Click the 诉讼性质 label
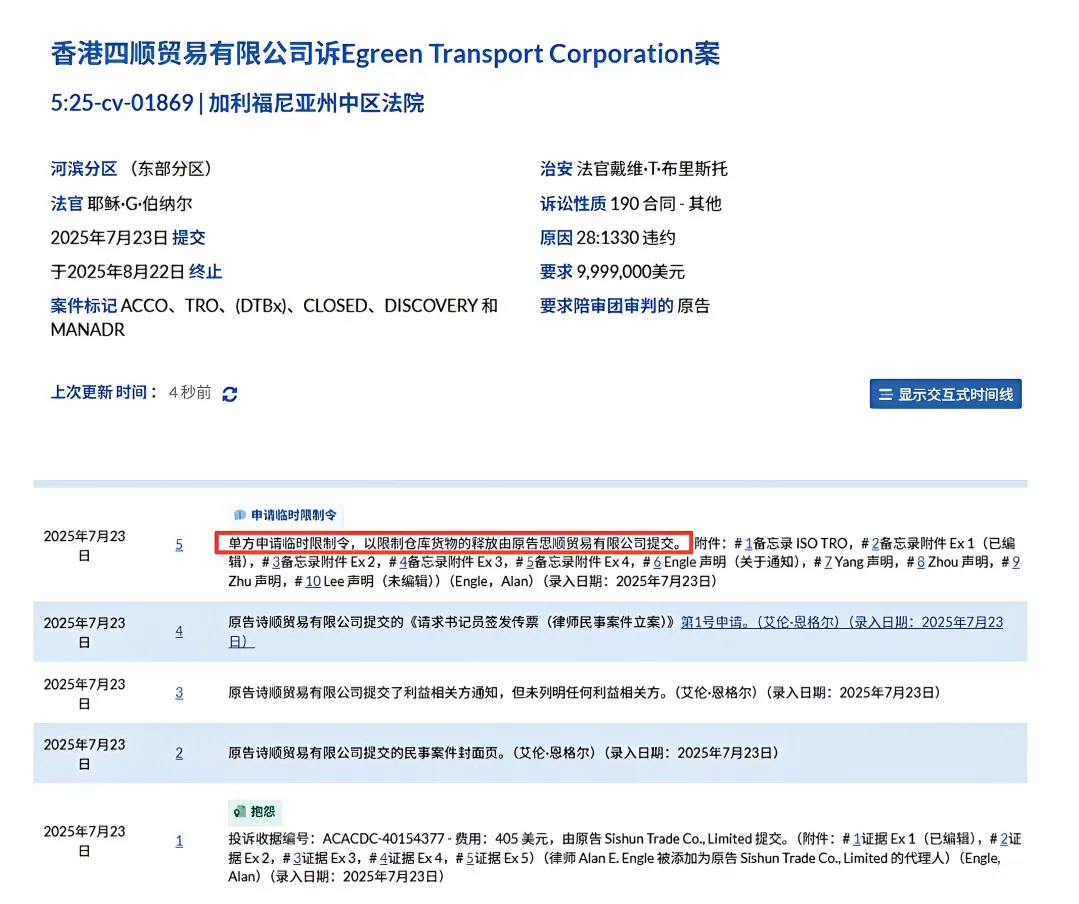 (573, 204)
